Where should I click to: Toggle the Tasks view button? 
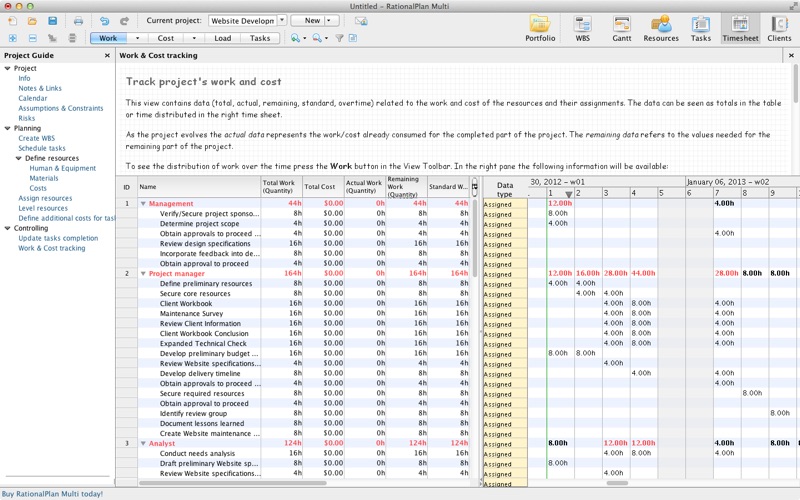259,38
